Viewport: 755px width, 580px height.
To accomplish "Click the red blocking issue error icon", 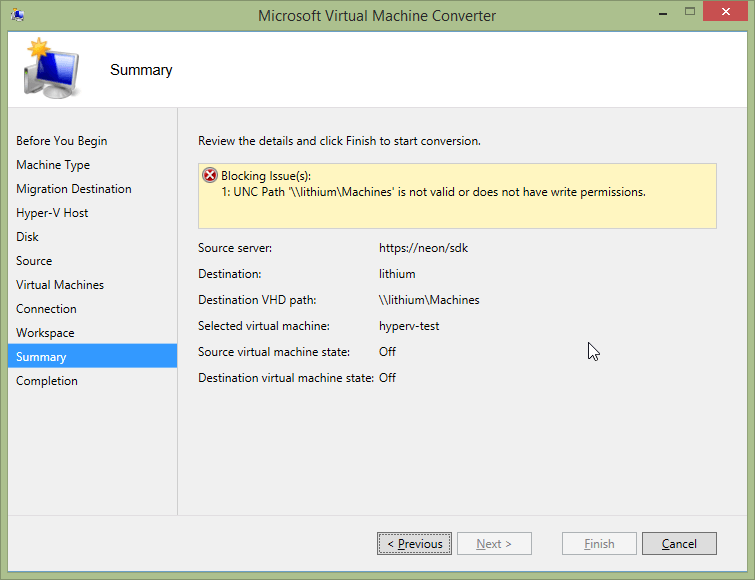I will (209, 175).
